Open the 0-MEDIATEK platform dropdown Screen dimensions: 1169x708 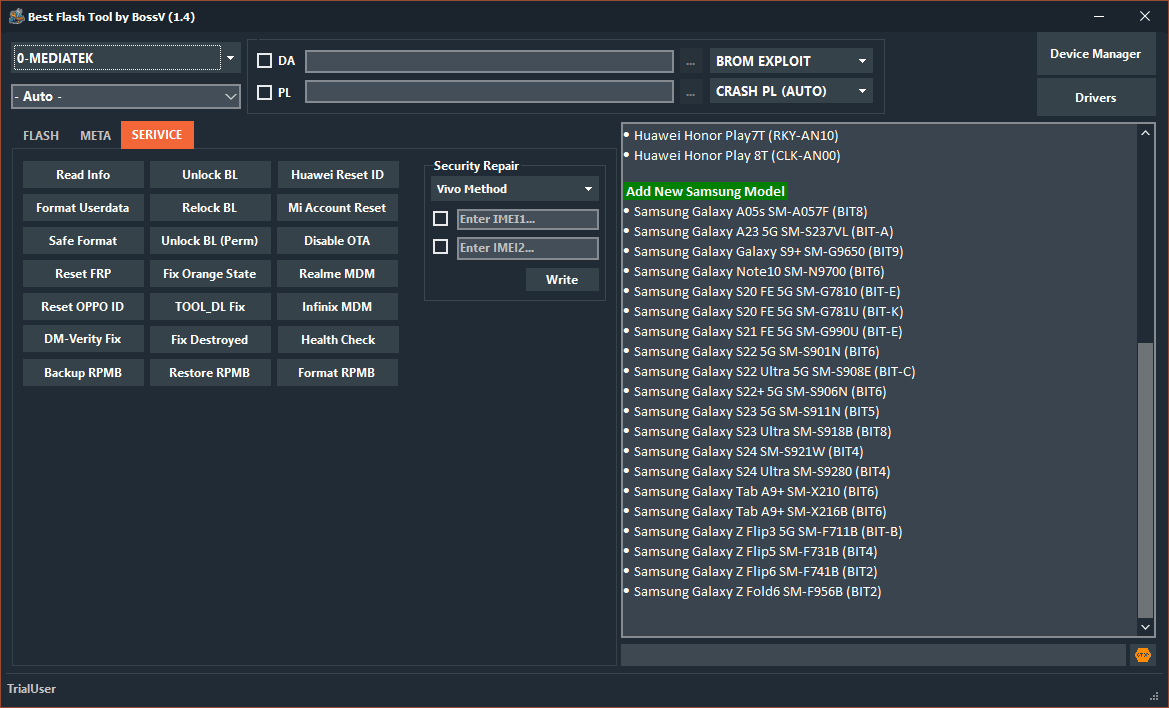tap(125, 59)
